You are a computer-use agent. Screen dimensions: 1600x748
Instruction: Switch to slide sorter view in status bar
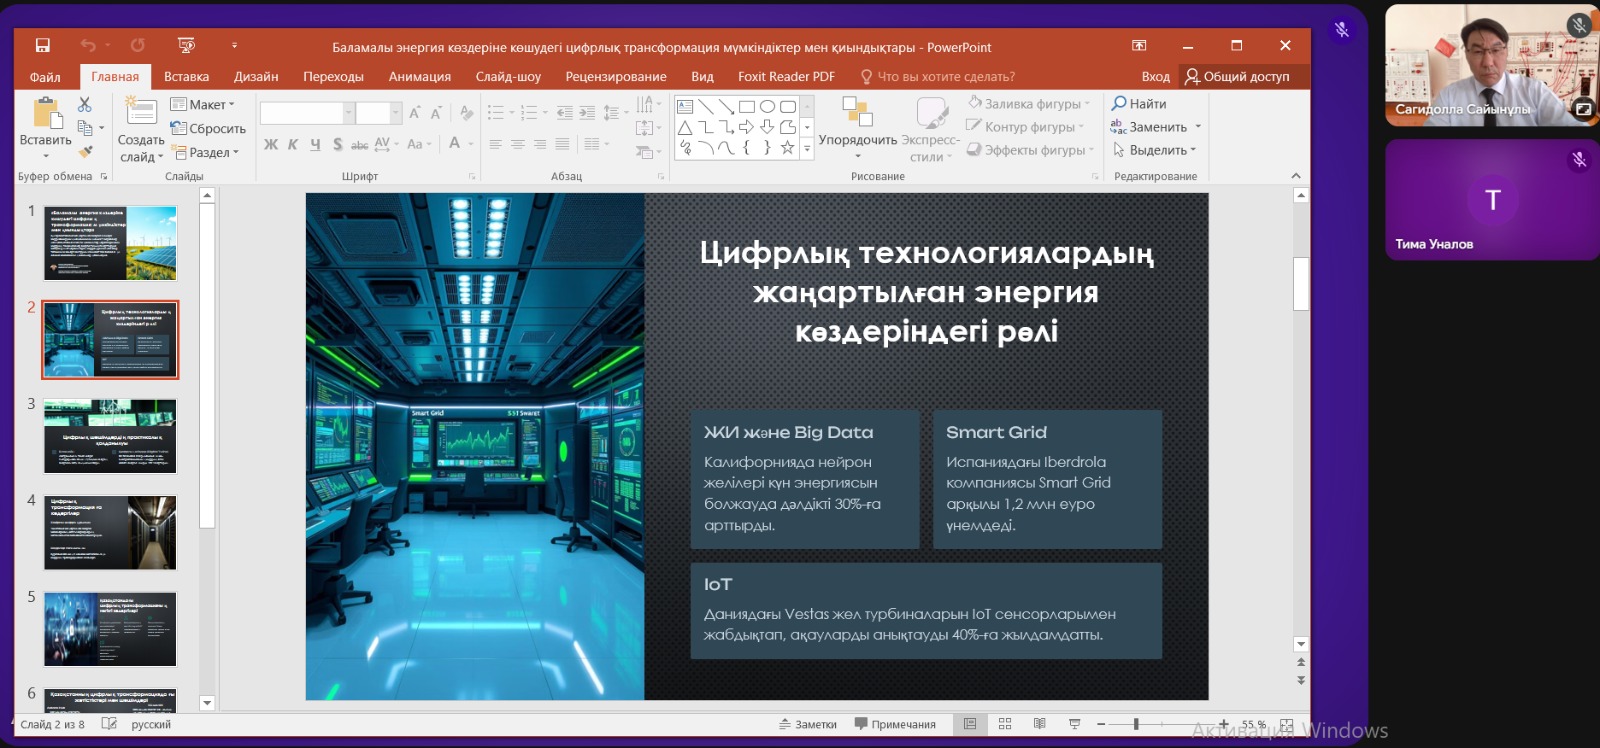(1005, 724)
